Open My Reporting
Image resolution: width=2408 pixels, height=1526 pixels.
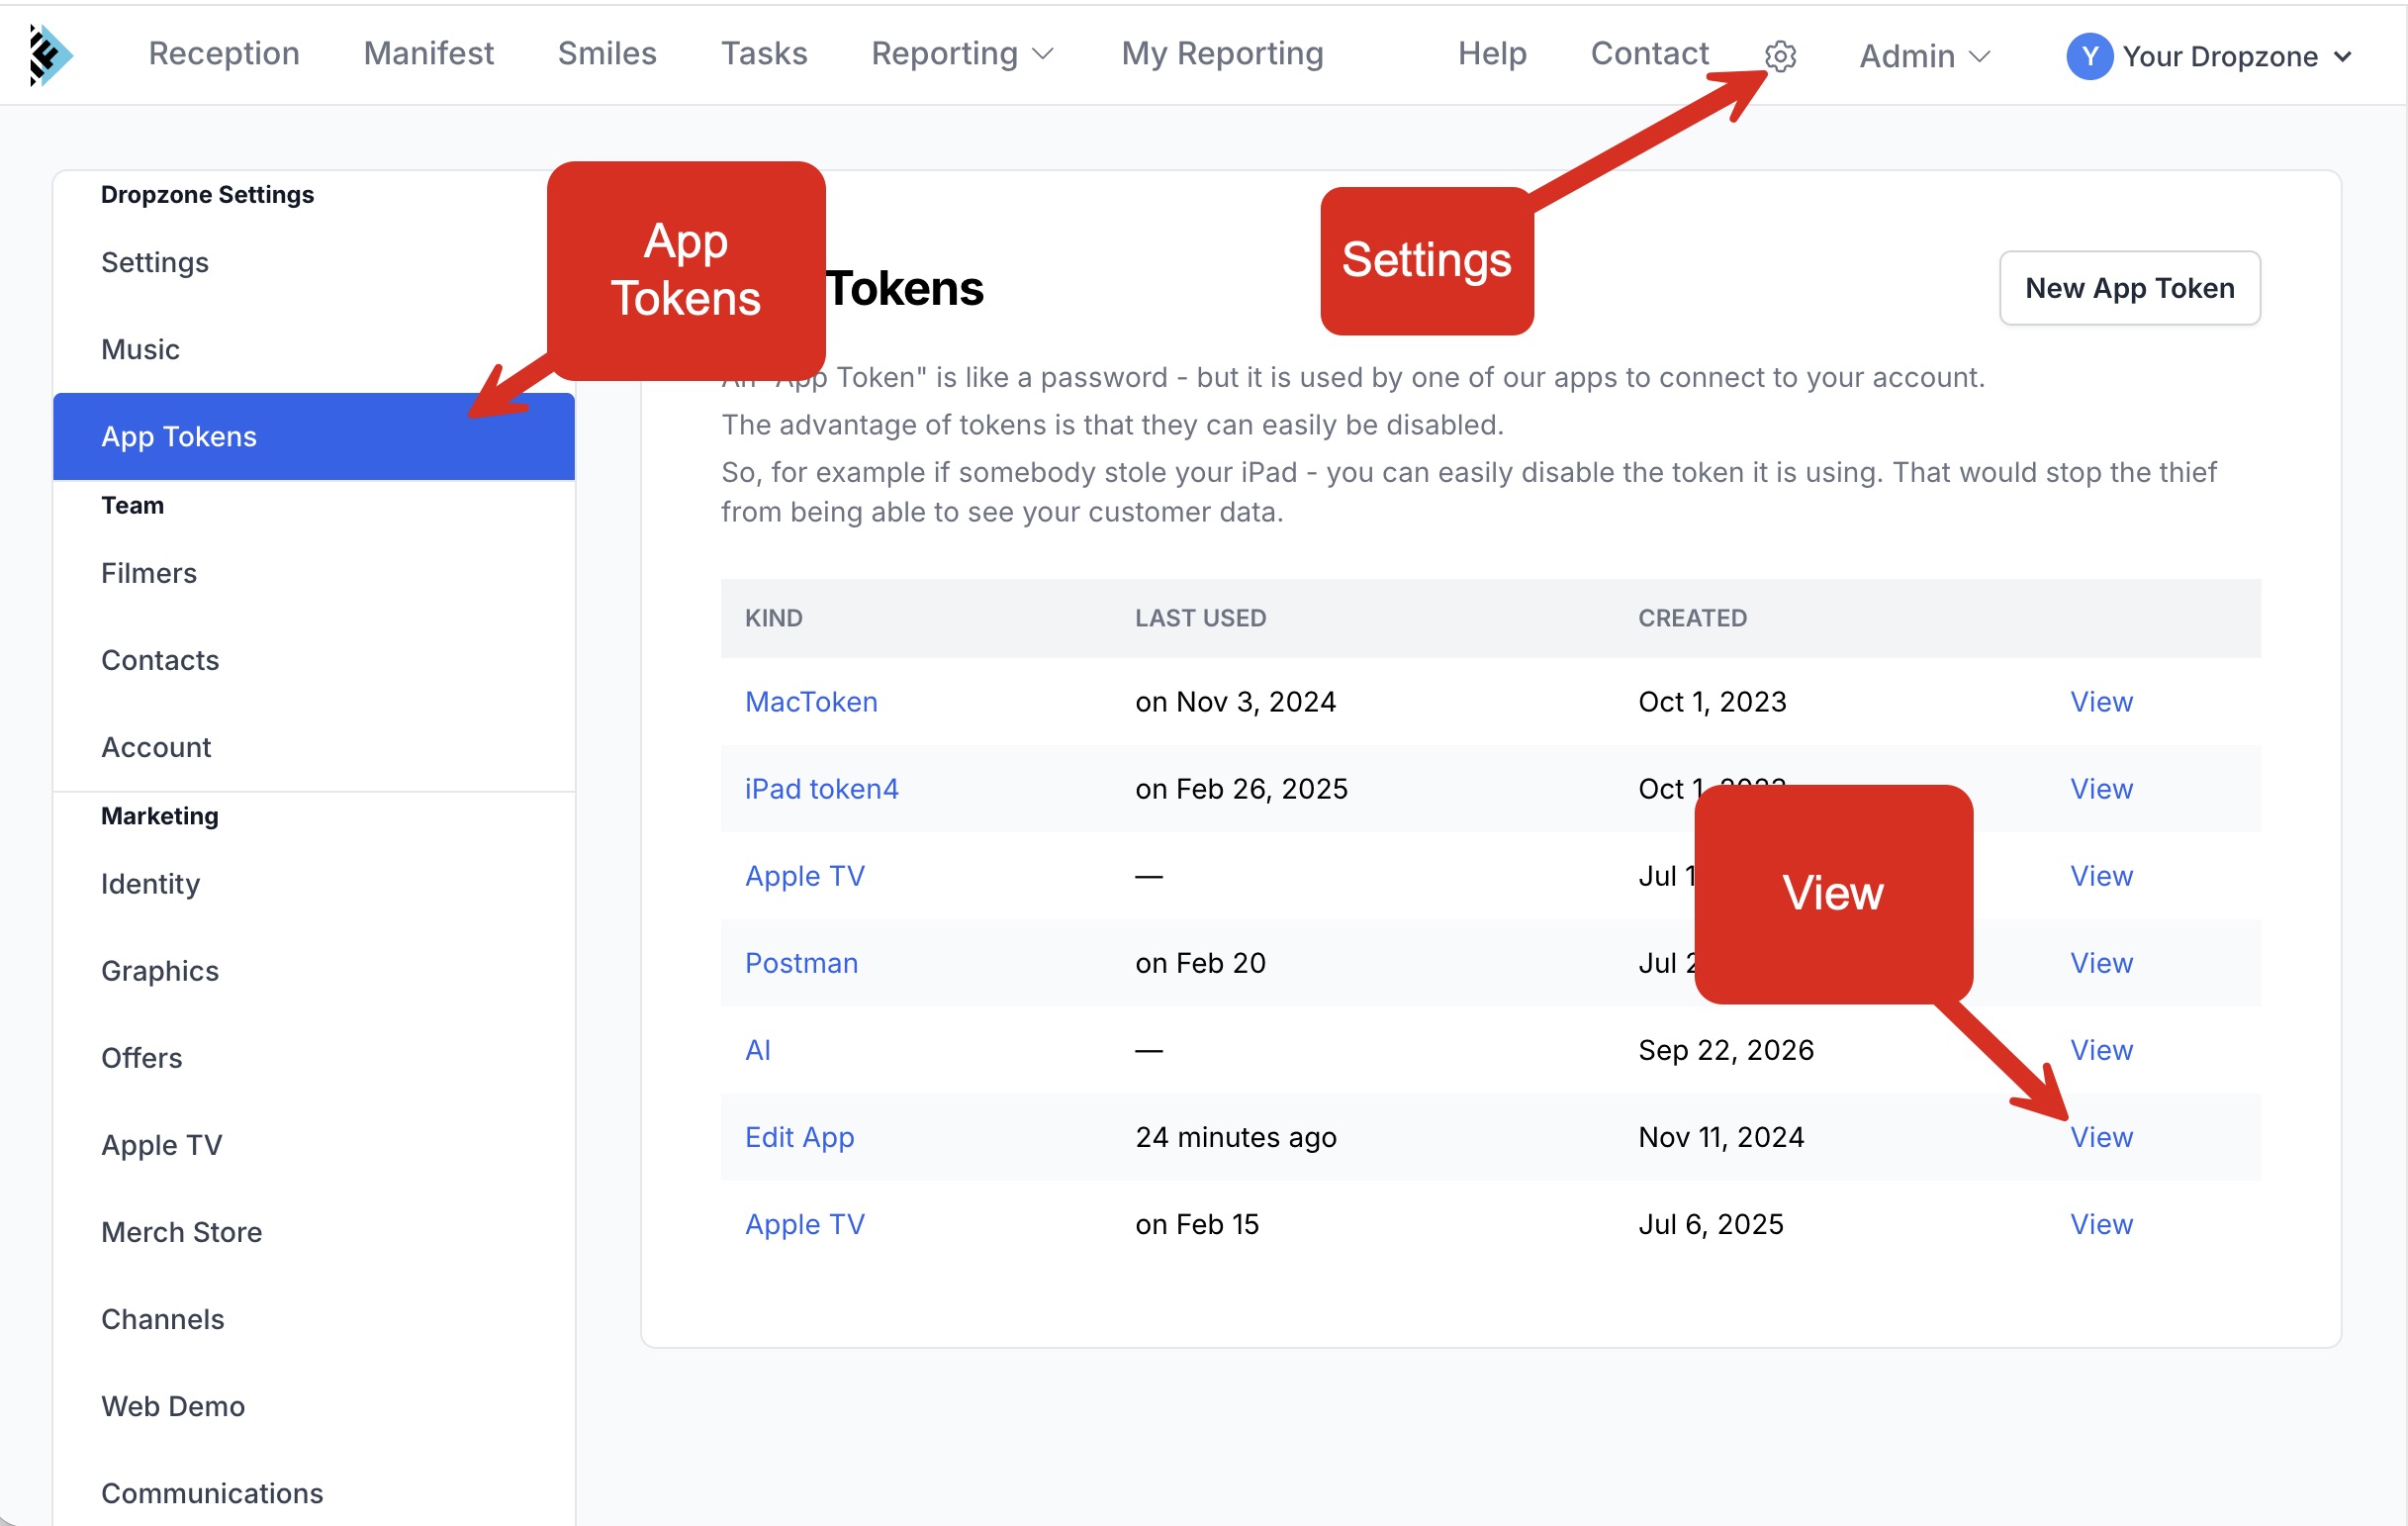click(x=1222, y=54)
